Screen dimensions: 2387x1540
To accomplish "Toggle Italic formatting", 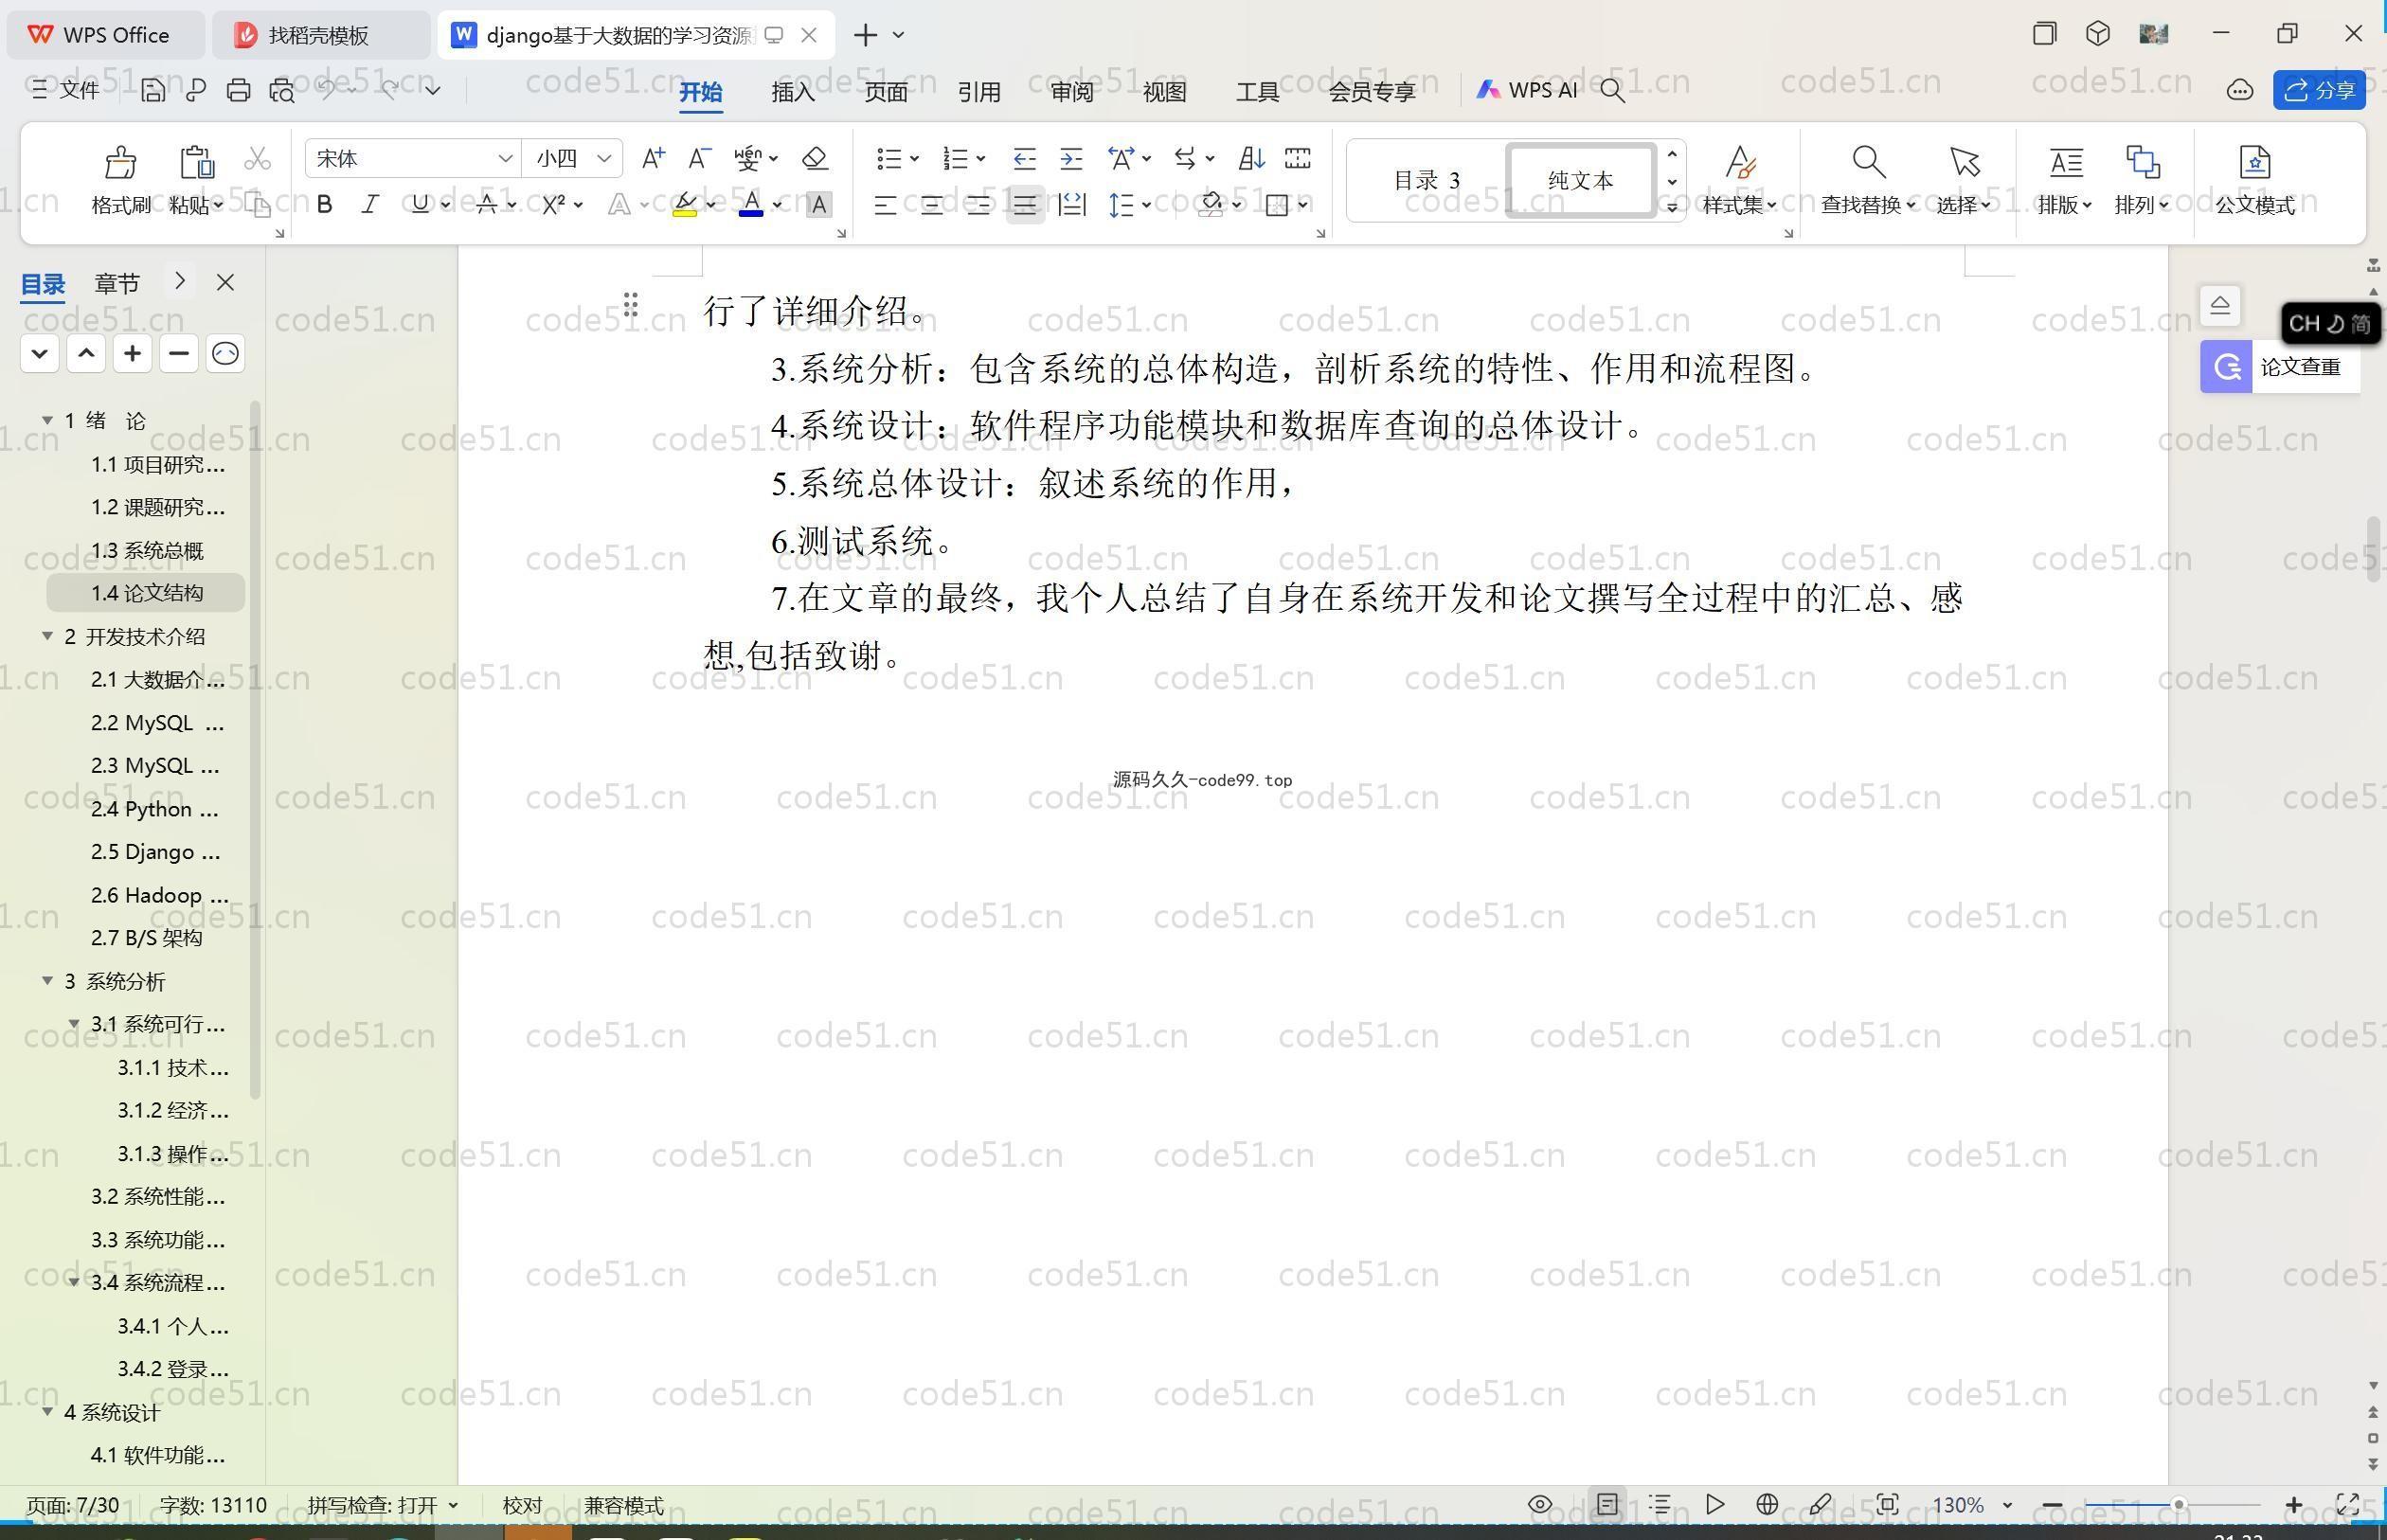I will click(x=370, y=205).
